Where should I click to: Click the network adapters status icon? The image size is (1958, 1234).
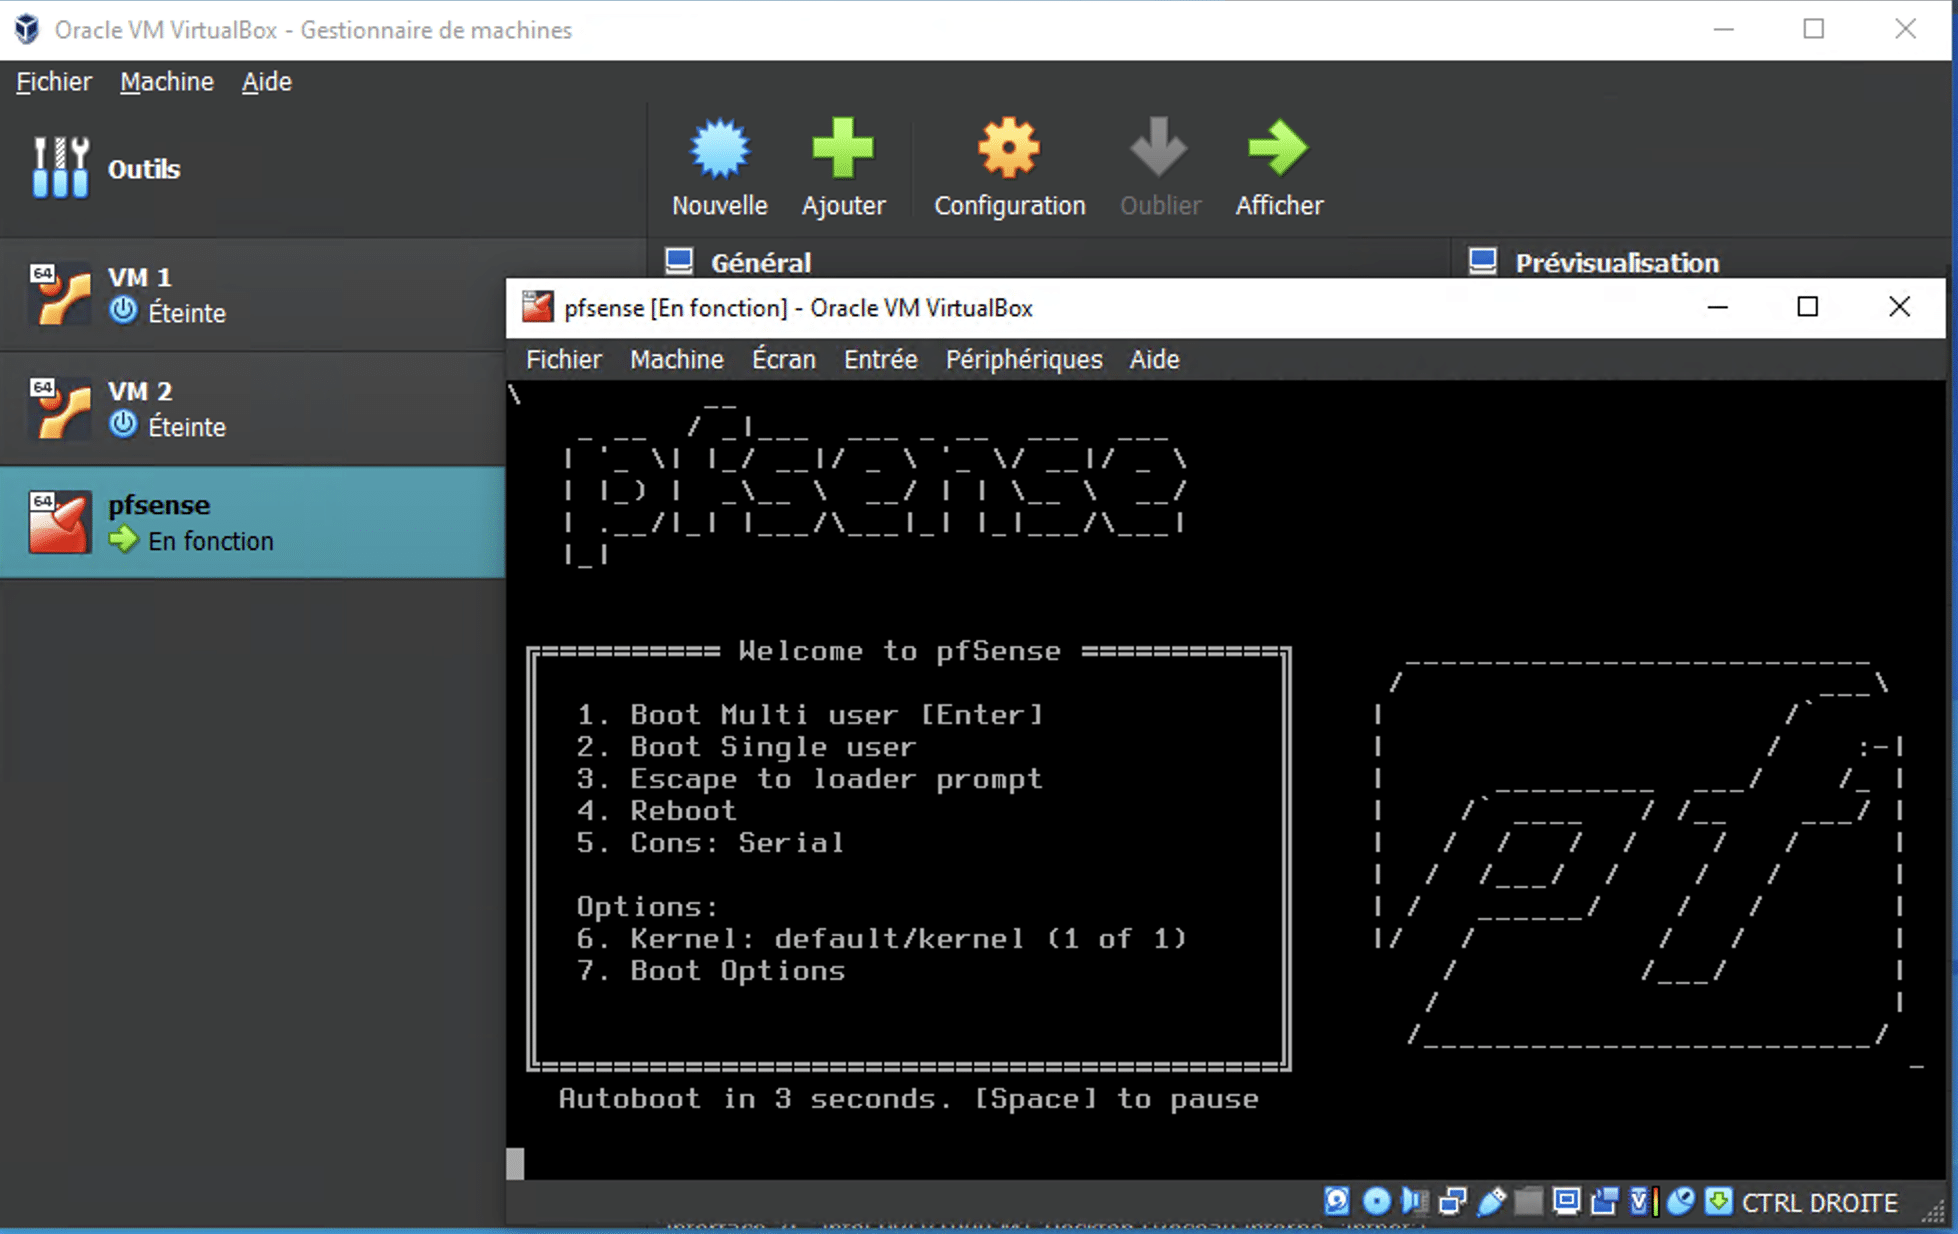pyautogui.click(x=1452, y=1202)
